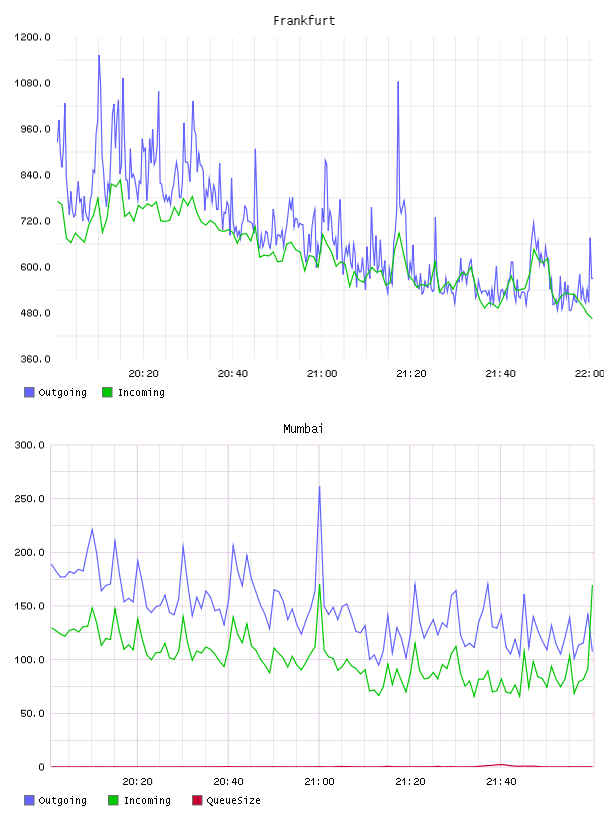Click the 21:00 Outgoing peak in Mumbai chart
The width and height of the screenshot is (608, 816).
point(319,488)
